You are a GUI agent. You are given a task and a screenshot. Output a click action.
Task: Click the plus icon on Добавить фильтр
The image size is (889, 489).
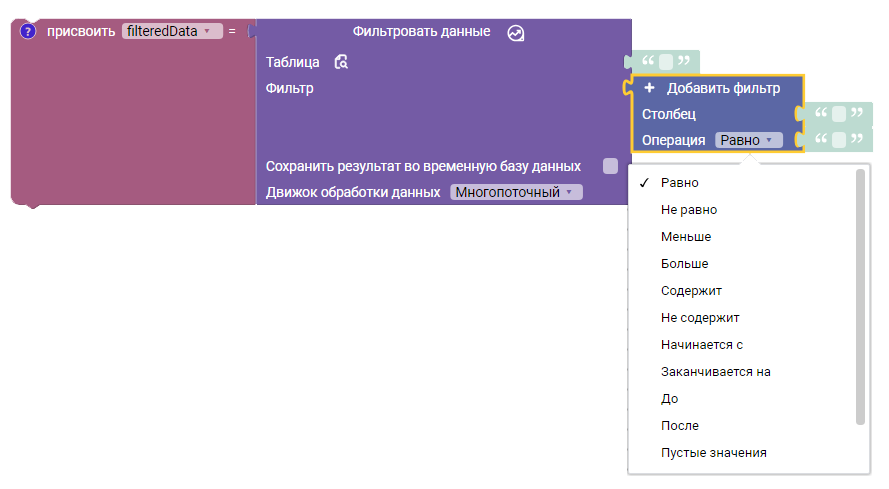coord(650,88)
